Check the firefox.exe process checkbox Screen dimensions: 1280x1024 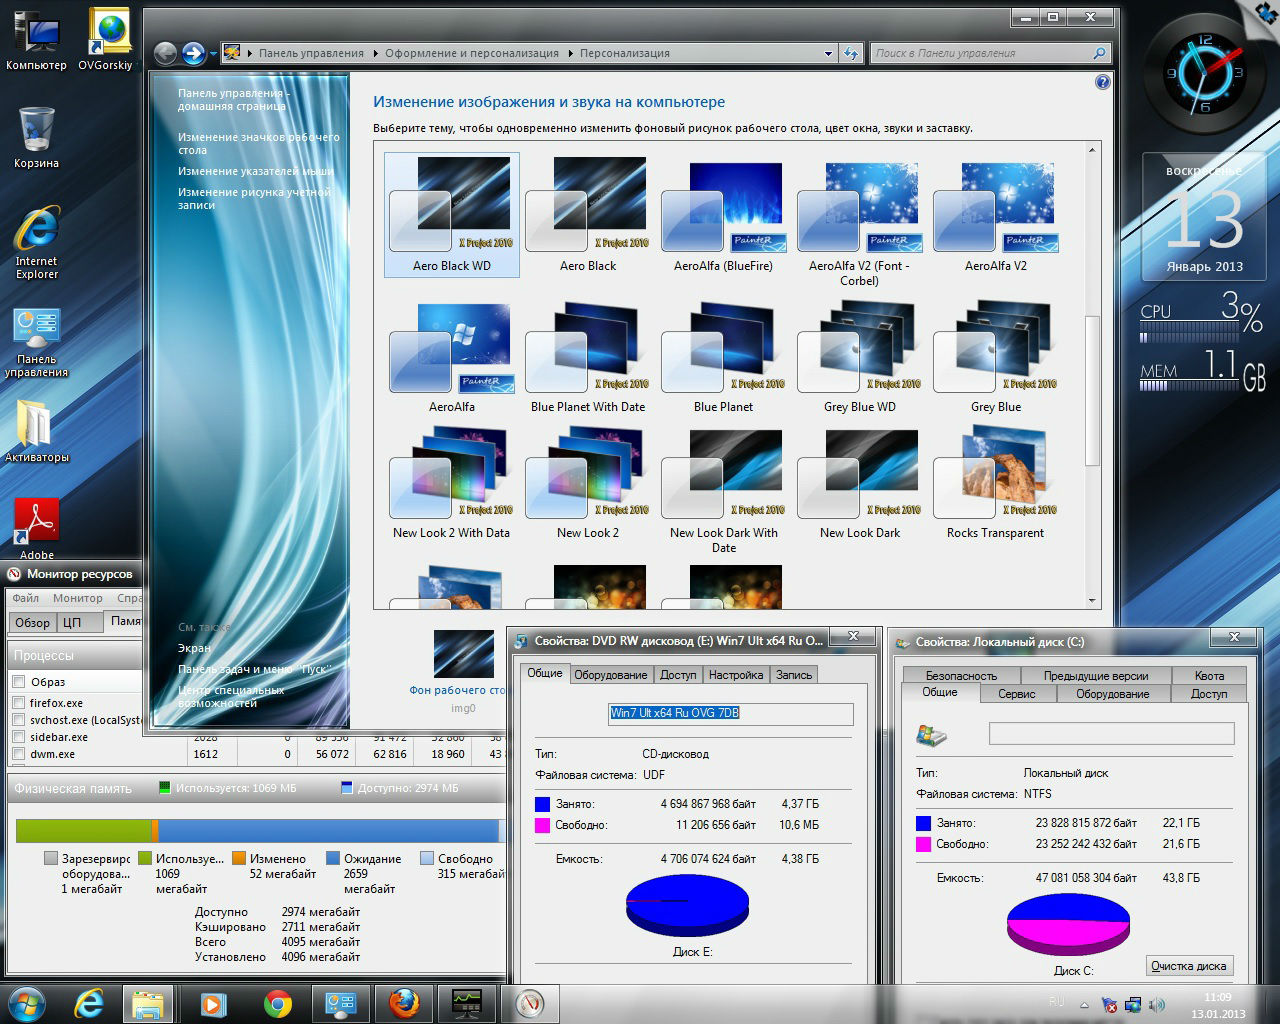(x=18, y=703)
